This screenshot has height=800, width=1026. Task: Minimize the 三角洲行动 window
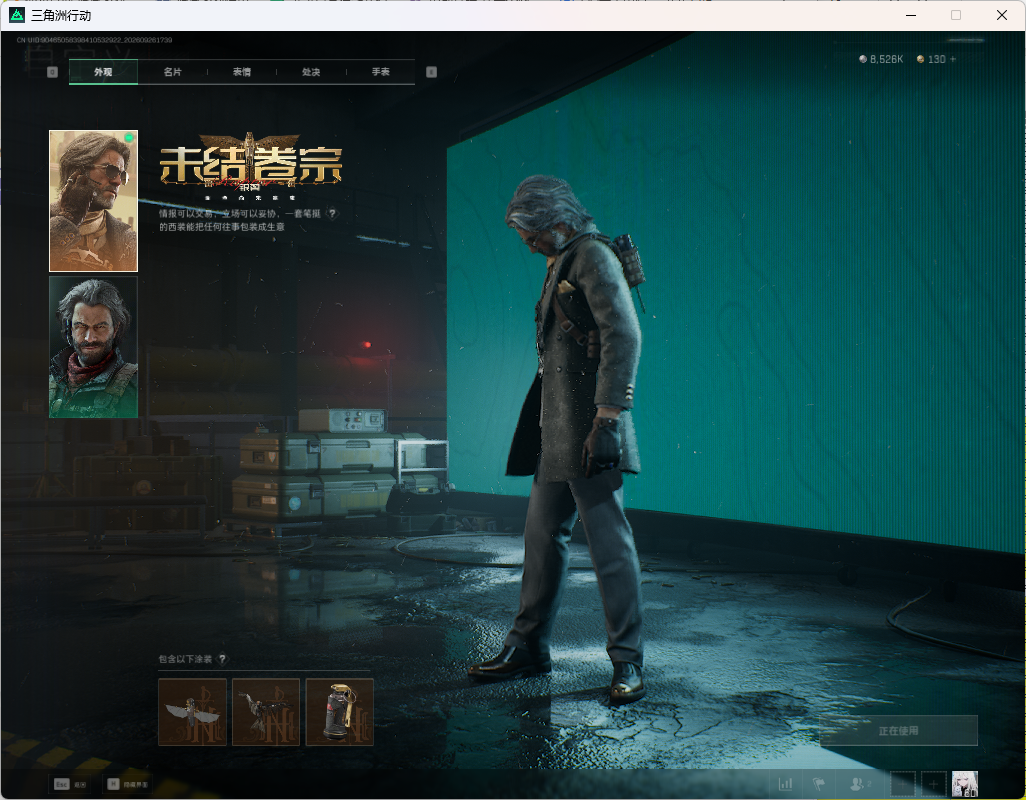tap(911, 15)
